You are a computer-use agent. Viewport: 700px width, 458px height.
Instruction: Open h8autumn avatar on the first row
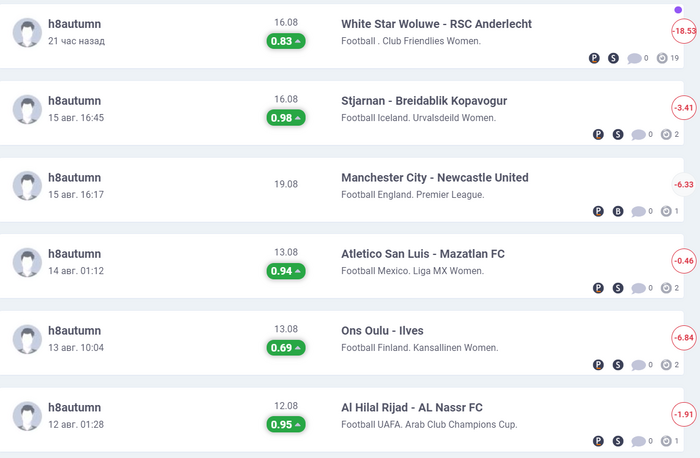coord(28,32)
